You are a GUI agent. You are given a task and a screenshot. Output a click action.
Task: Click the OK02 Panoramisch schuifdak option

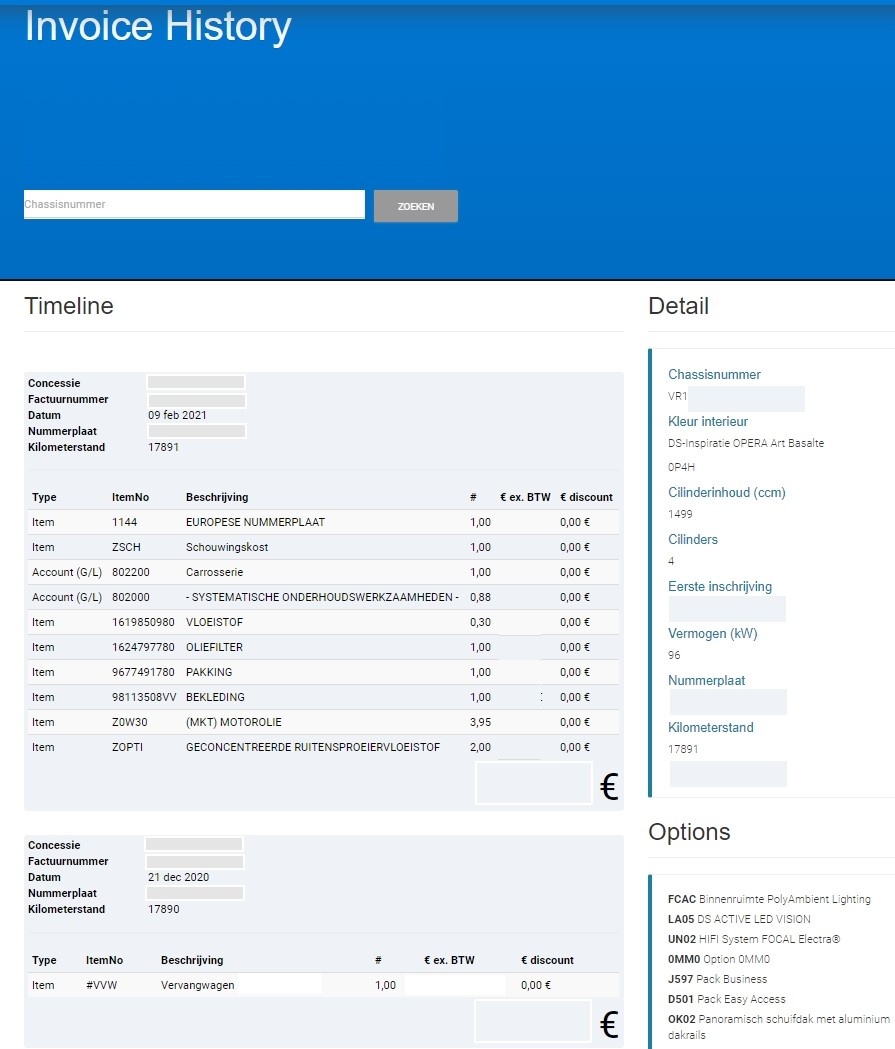(777, 1019)
